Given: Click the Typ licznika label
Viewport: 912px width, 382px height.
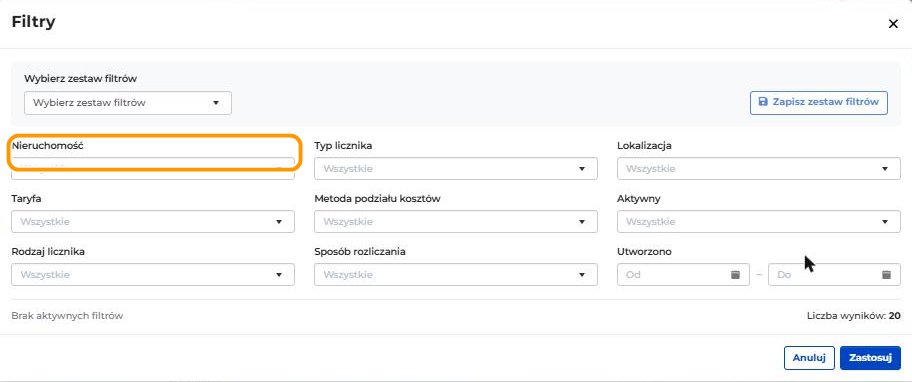Looking at the screenshot, I should [x=343, y=146].
